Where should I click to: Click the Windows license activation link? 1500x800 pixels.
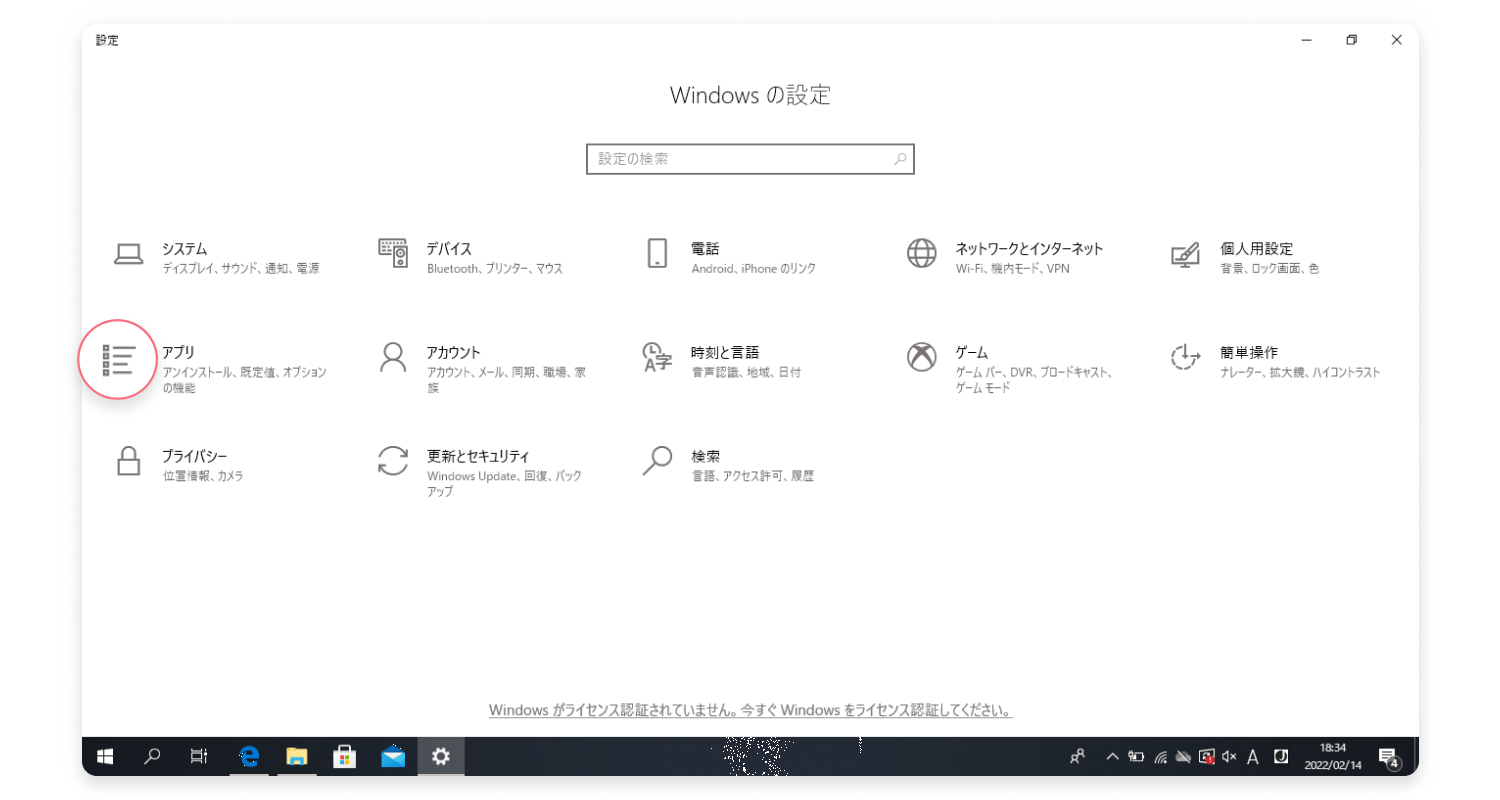(750, 711)
